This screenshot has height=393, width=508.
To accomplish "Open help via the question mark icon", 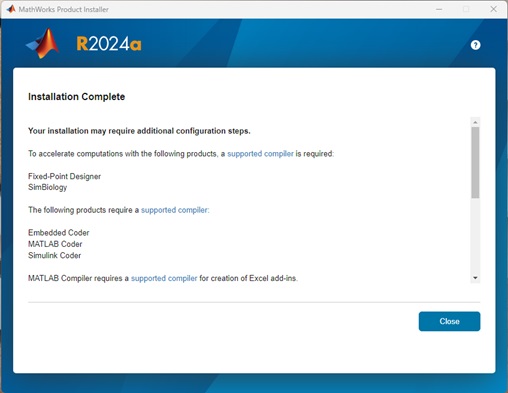I will 475,45.
